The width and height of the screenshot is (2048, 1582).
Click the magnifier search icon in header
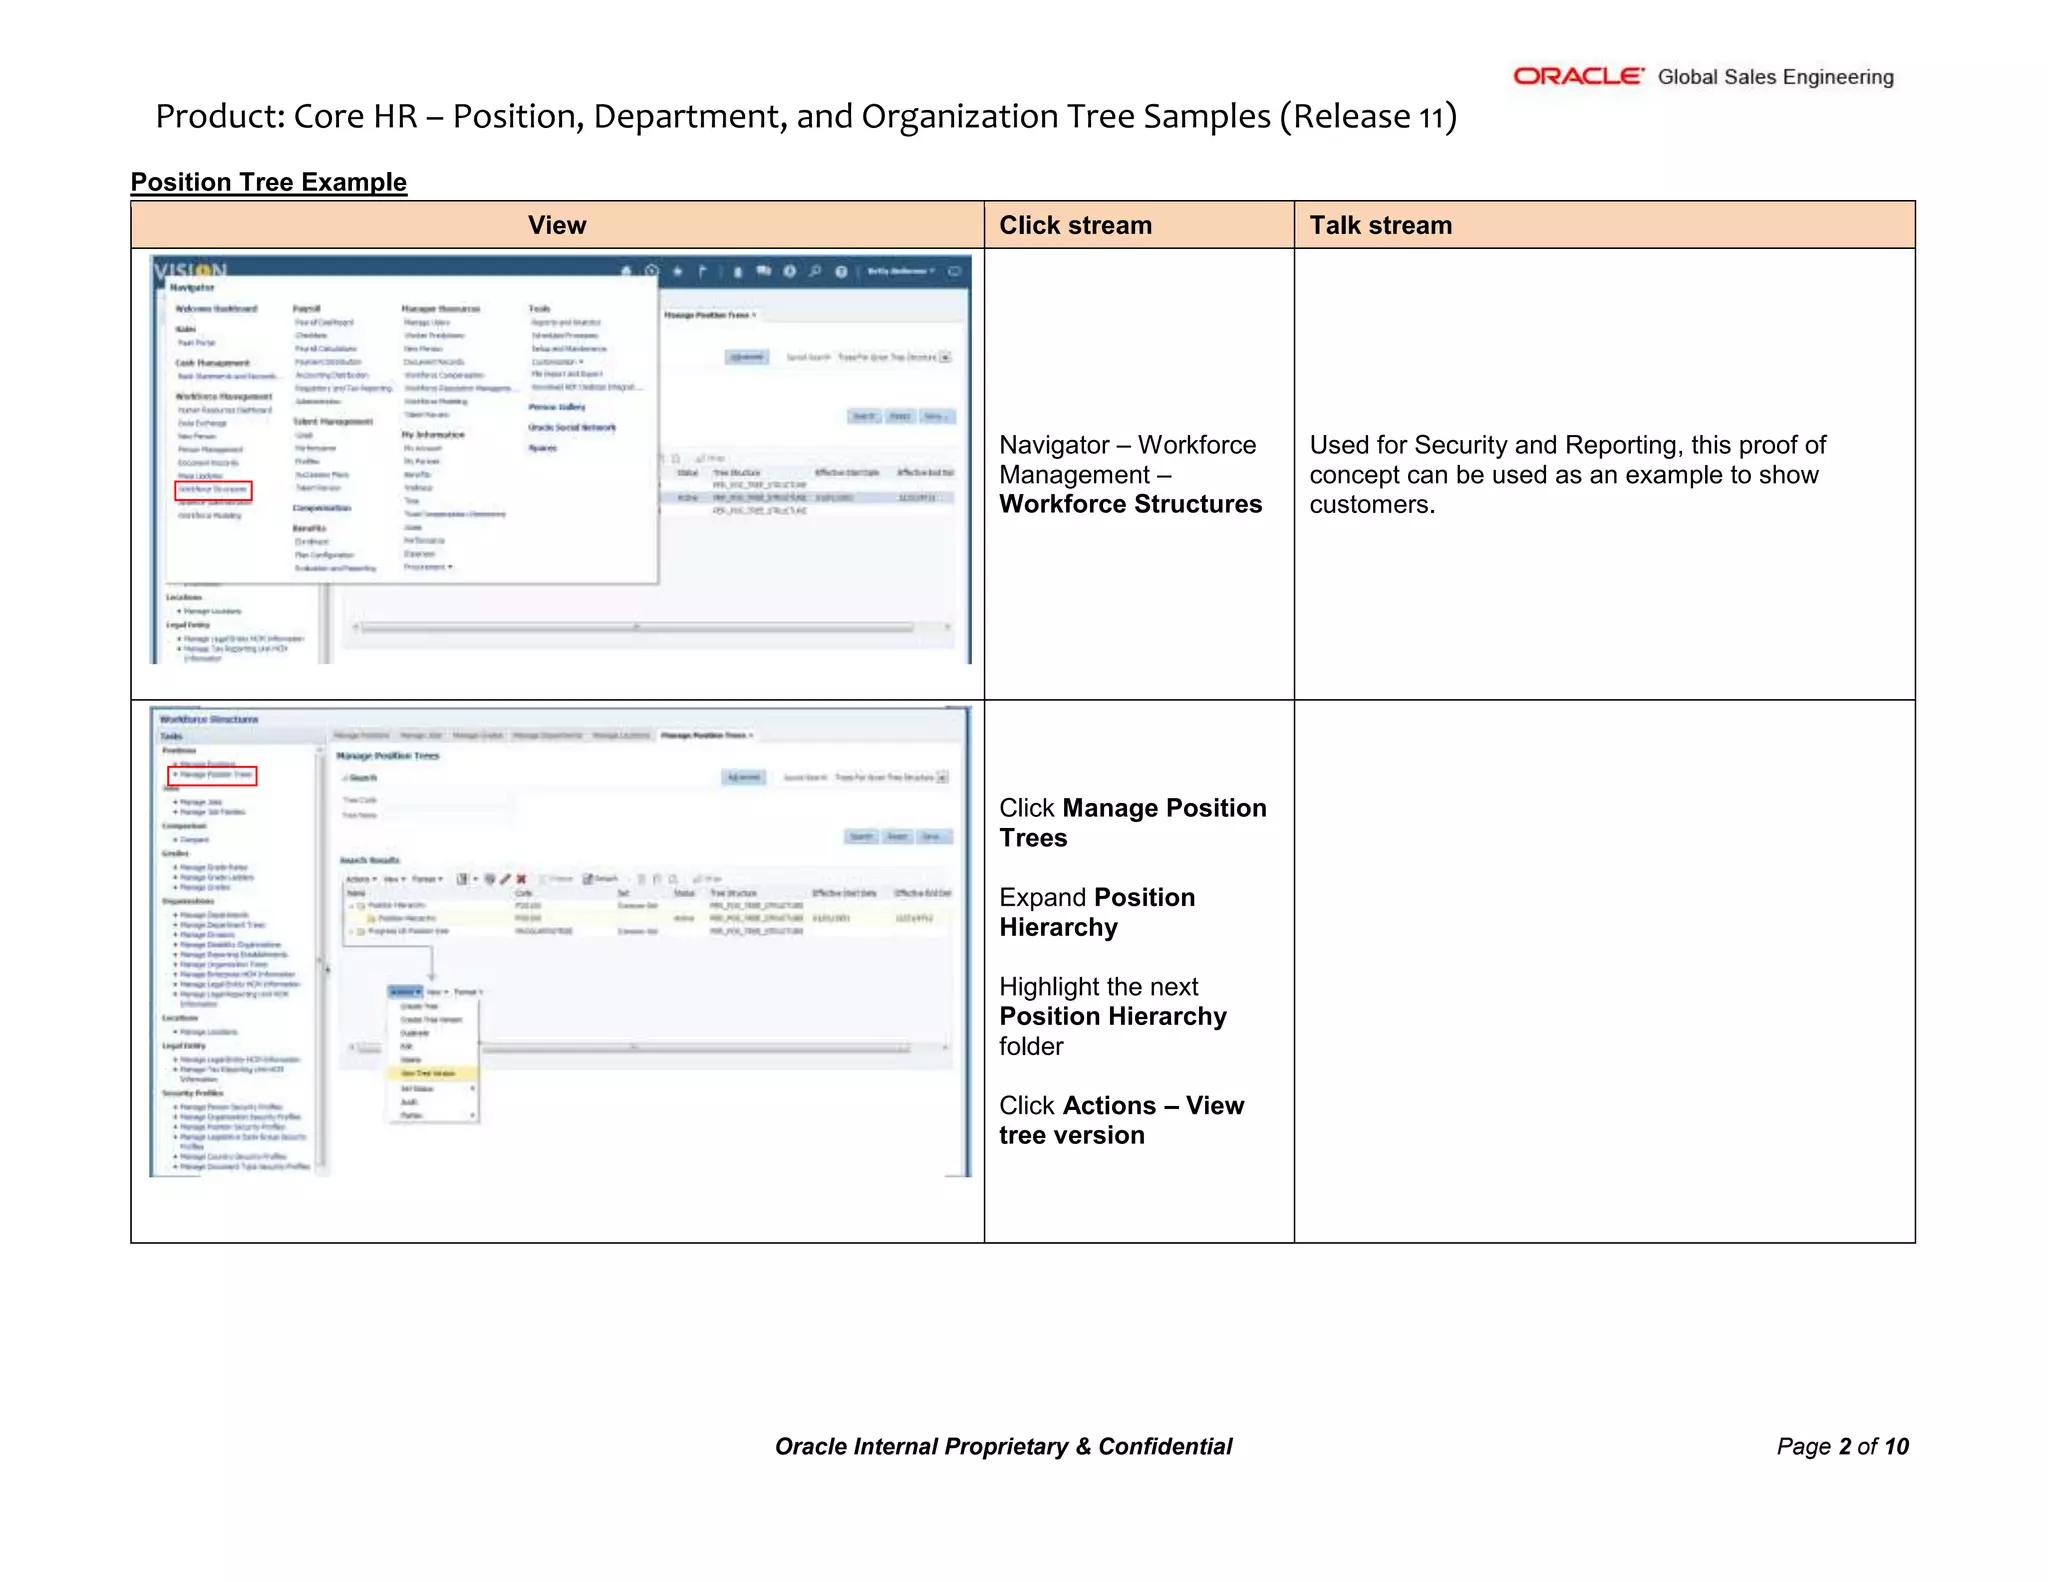click(x=815, y=271)
